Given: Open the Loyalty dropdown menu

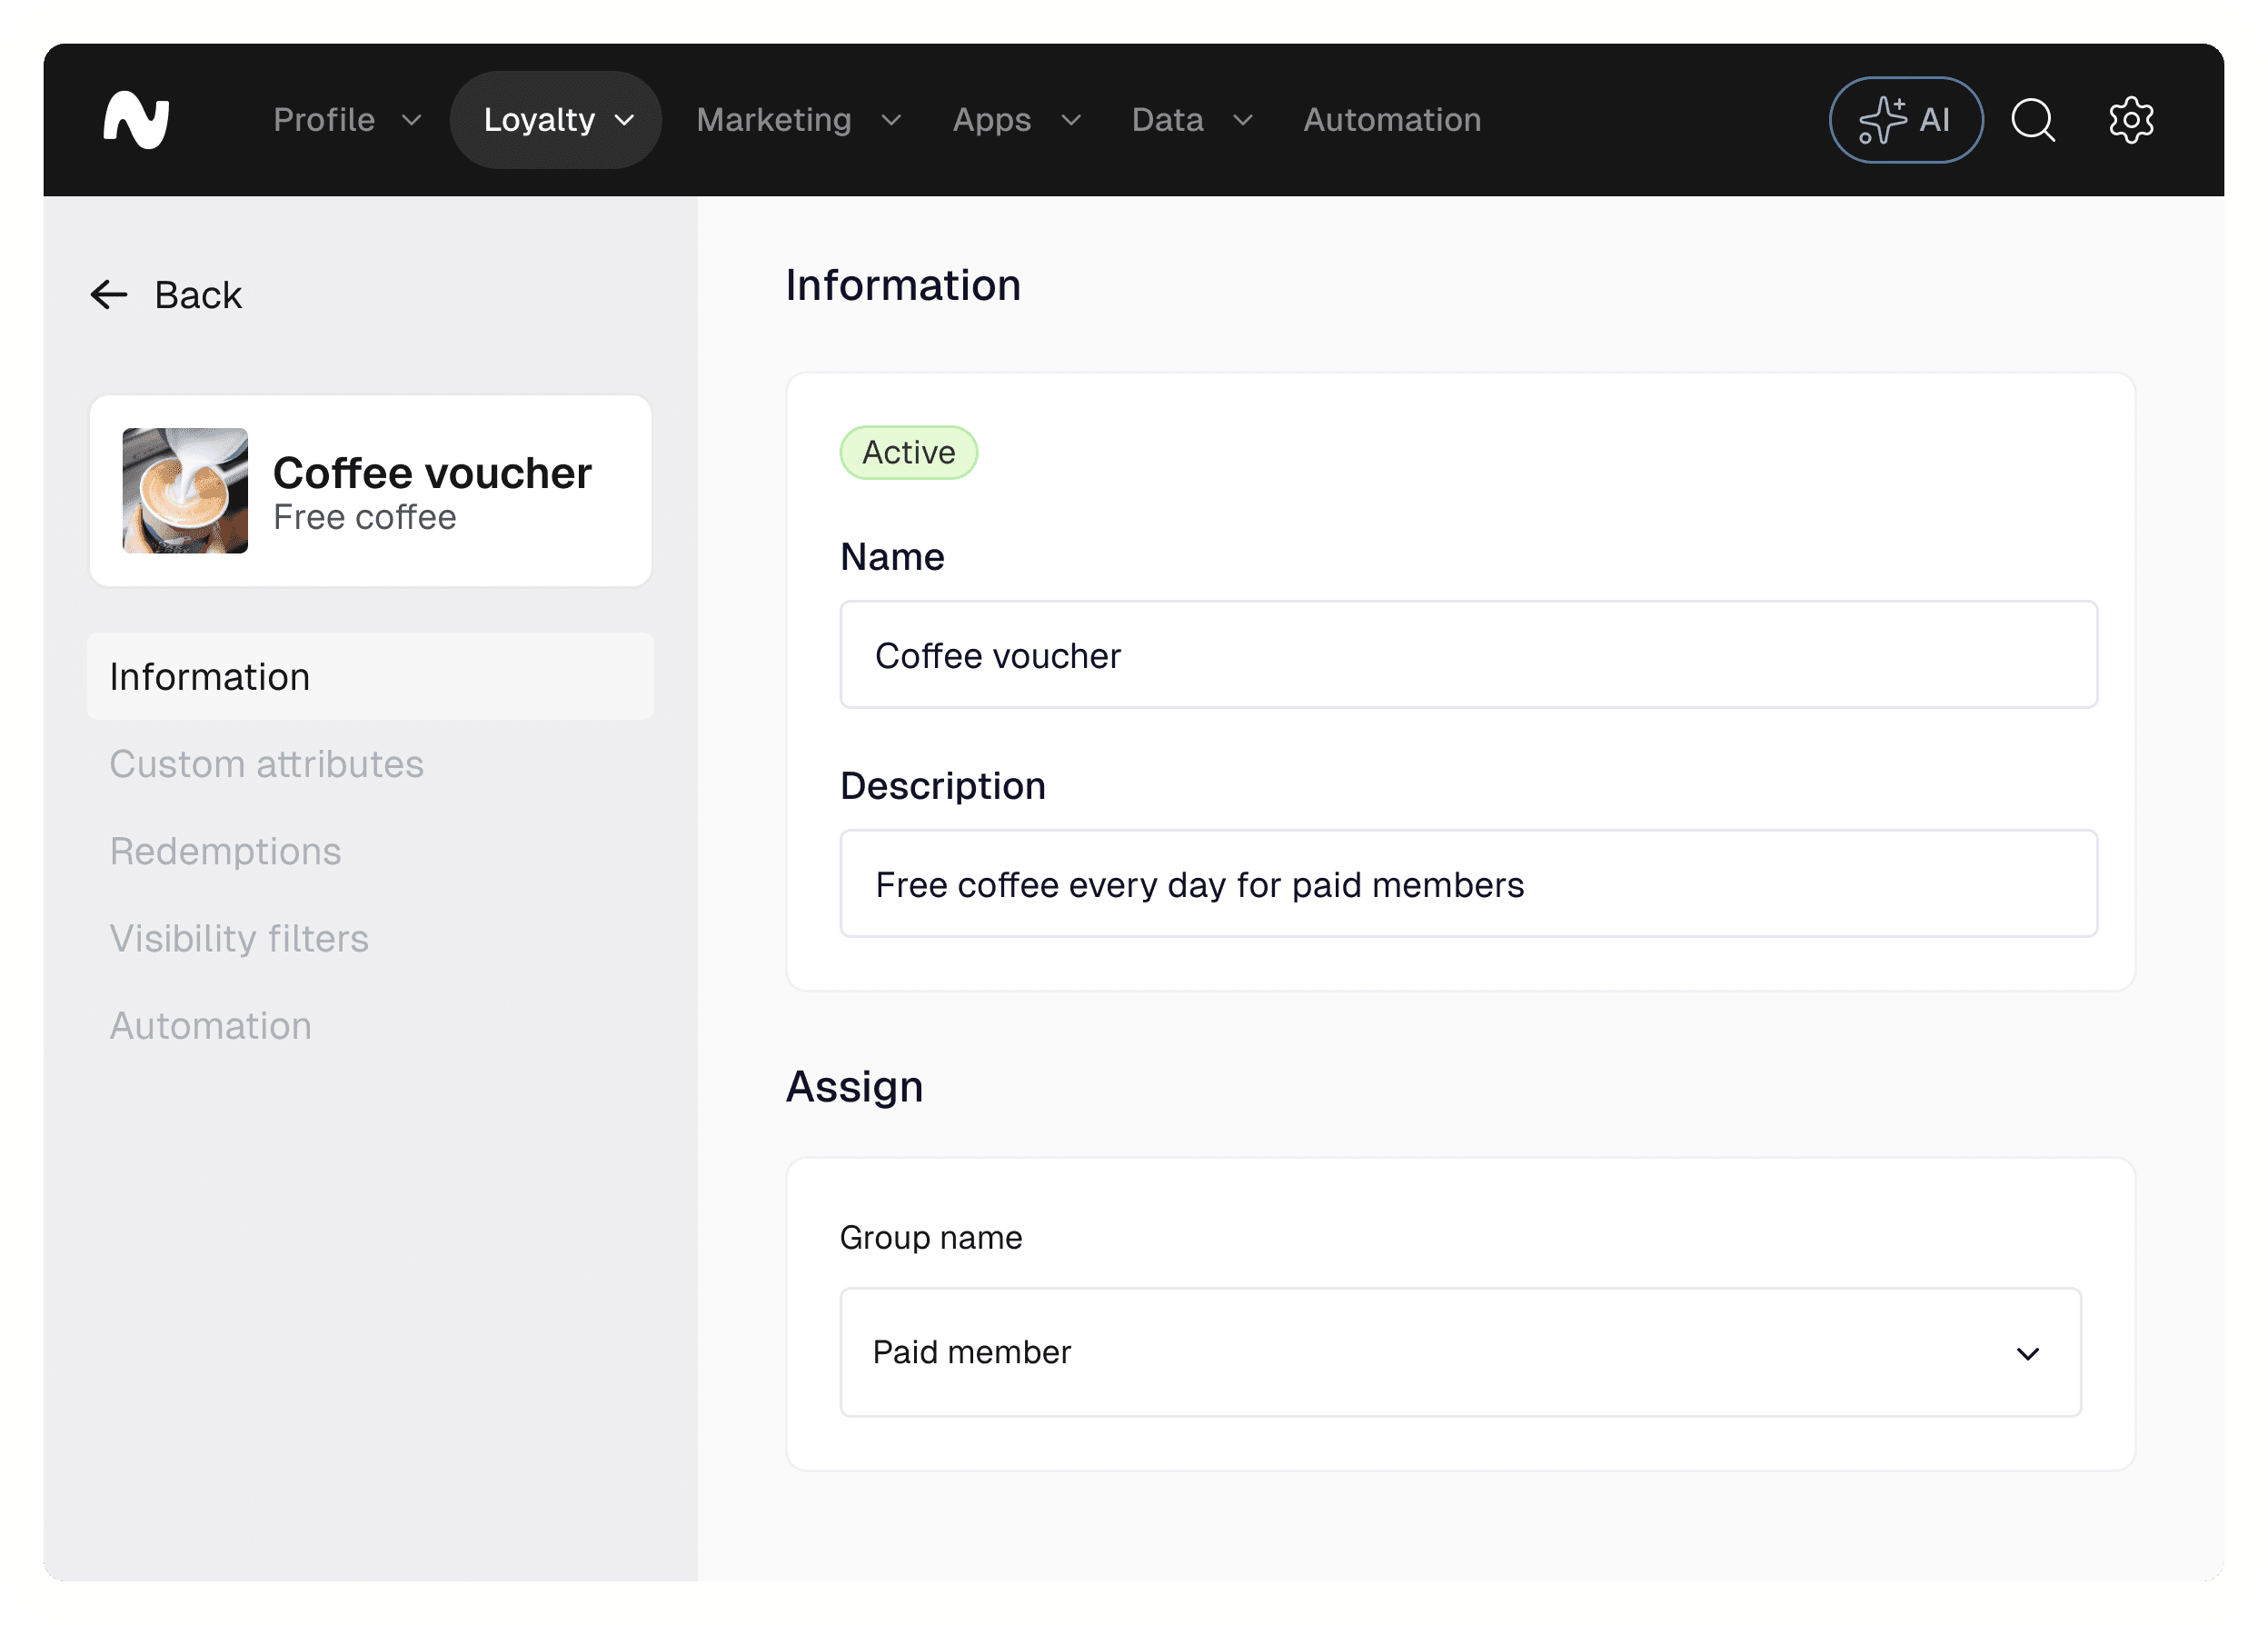Looking at the screenshot, I should [556, 120].
